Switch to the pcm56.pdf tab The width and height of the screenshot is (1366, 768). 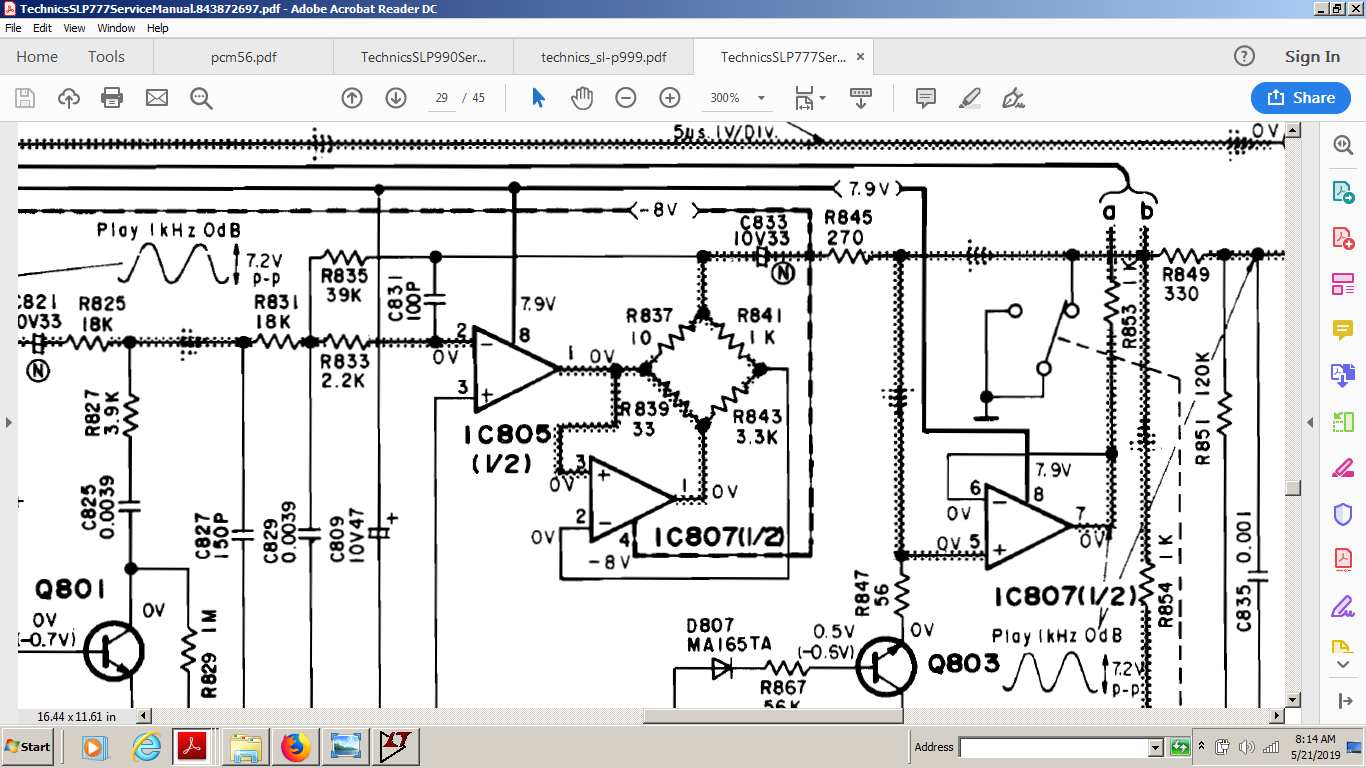click(244, 57)
